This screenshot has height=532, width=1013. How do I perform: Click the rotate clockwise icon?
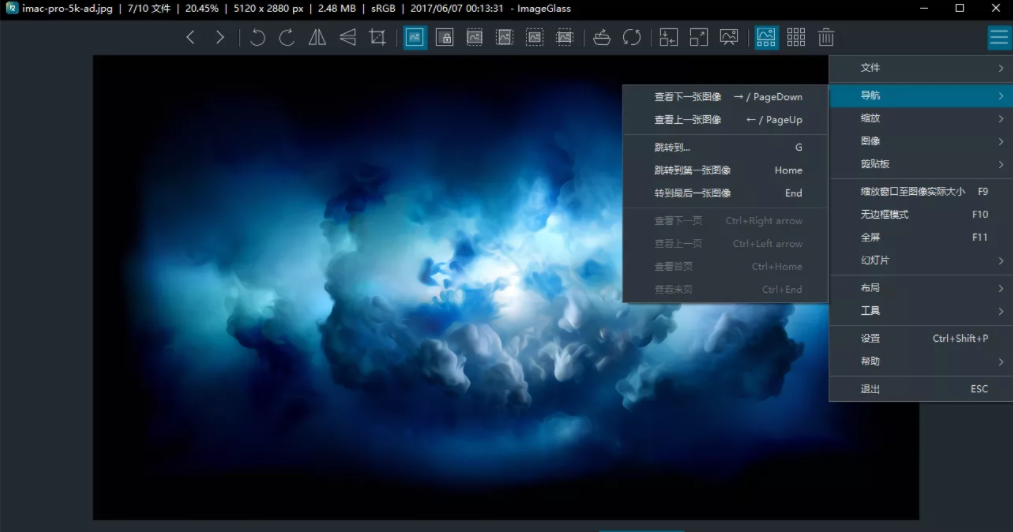[x=287, y=38]
